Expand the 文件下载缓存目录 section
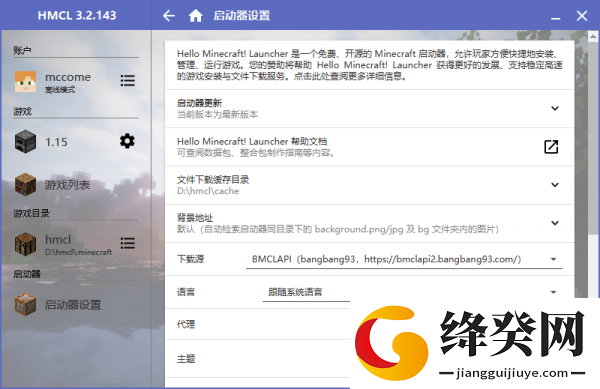Screen dimensions: 600x389 click(x=370, y=185)
